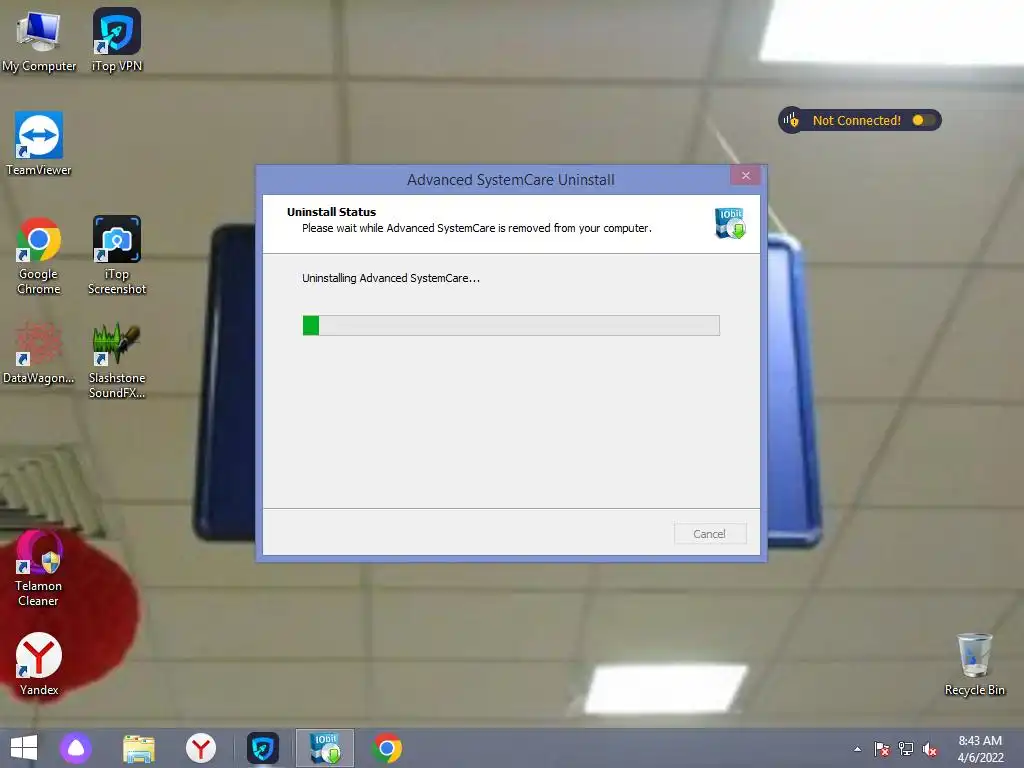Image resolution: width=1024 pixels, height=768 pixels.
Task: Show hidden system tray icons
Action: pyautogui.click(x=857, y=749)
